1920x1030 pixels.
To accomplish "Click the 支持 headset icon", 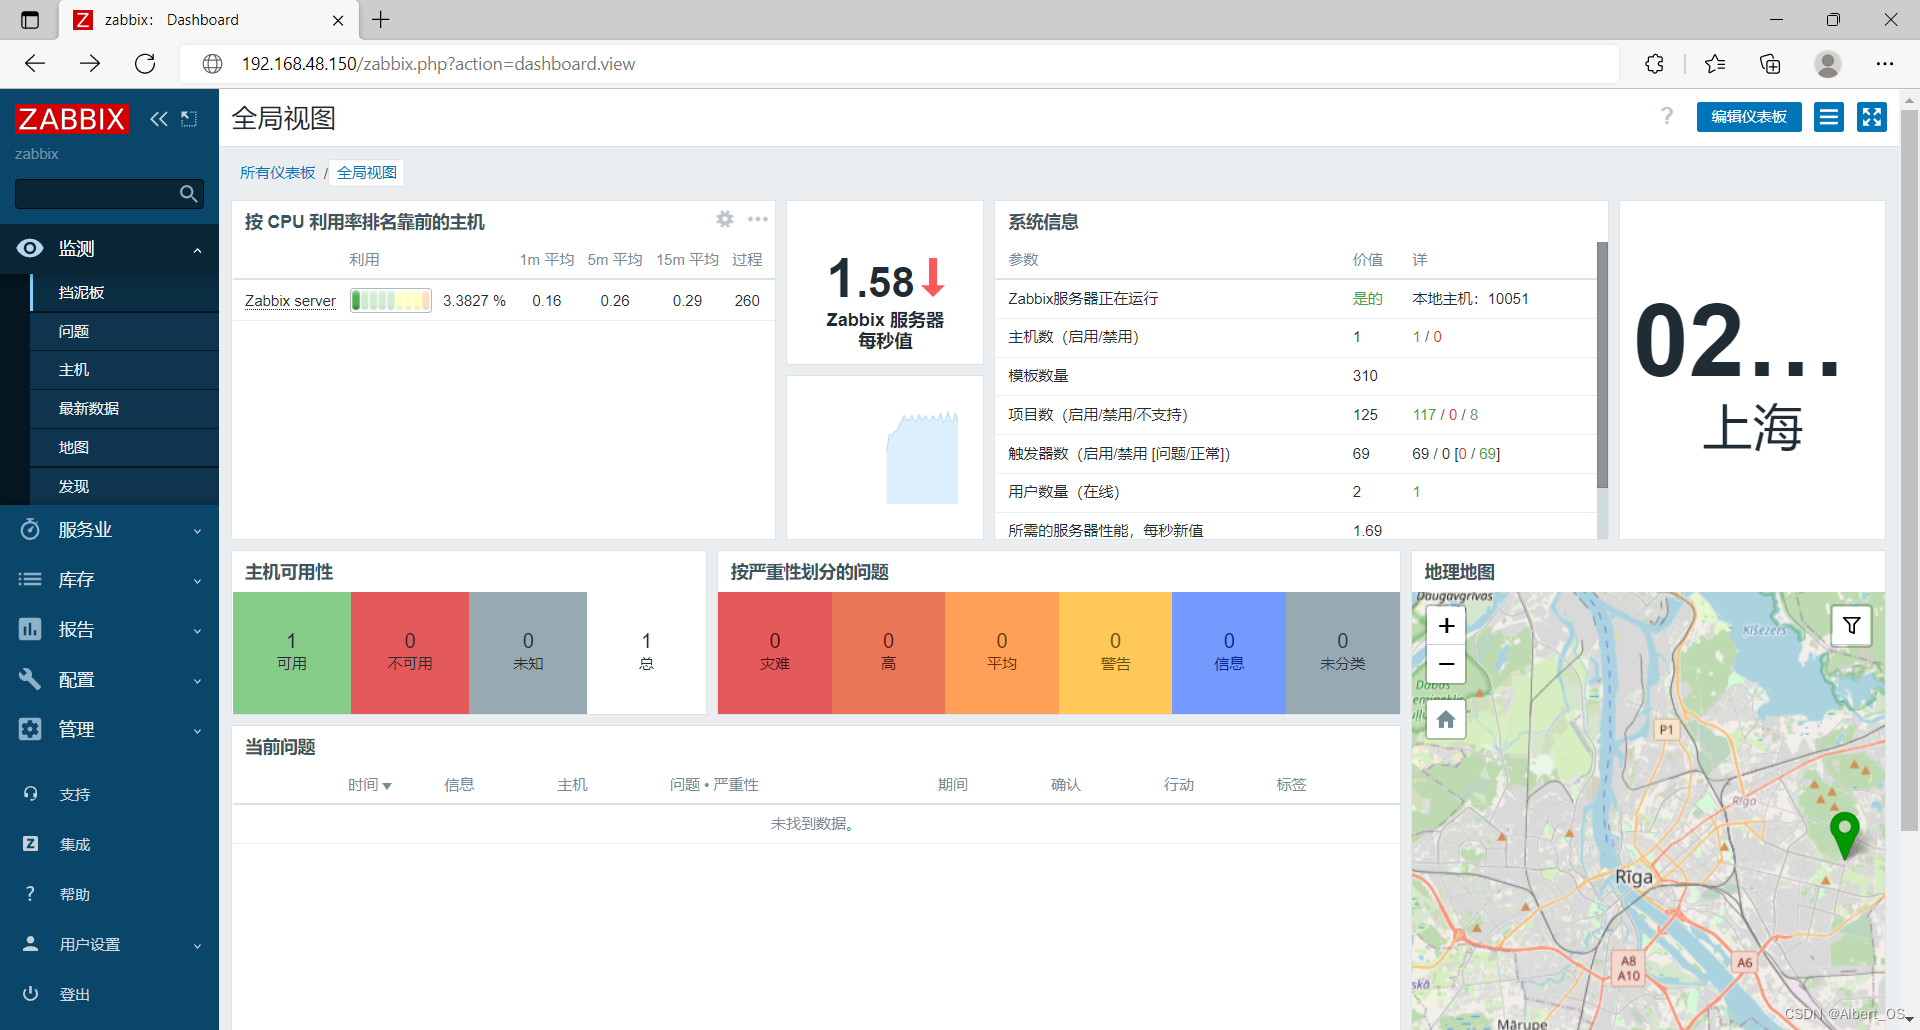I will click(30, 794).
